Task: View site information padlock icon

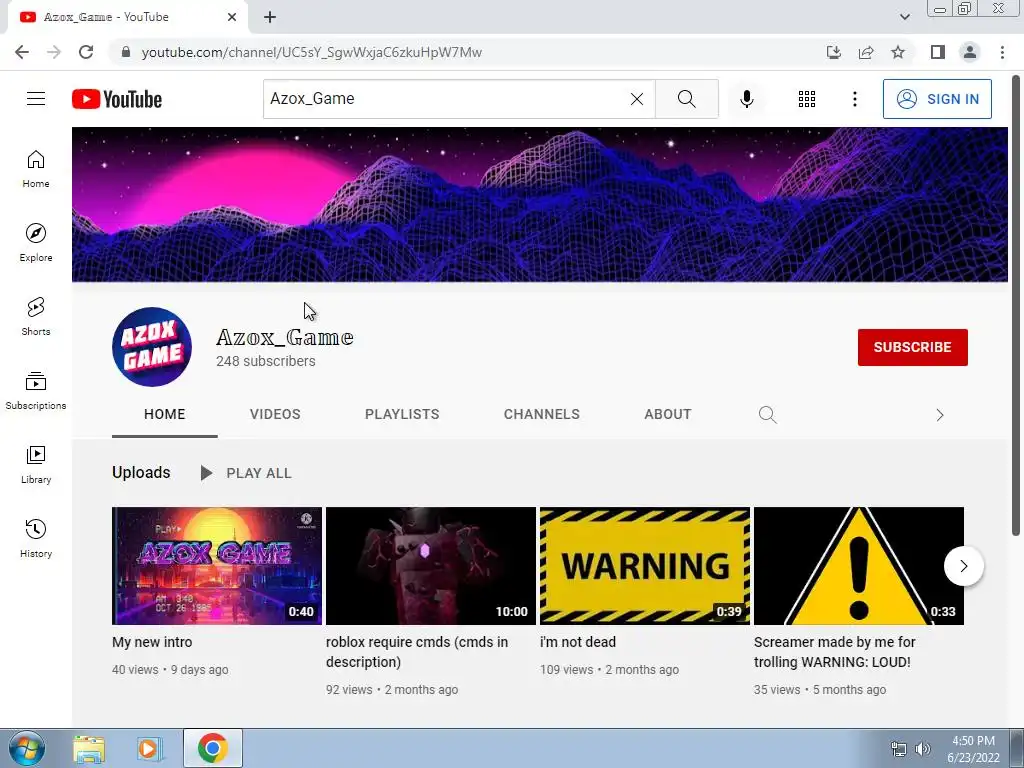Action: pyautogui.click(x=126, y=52)
